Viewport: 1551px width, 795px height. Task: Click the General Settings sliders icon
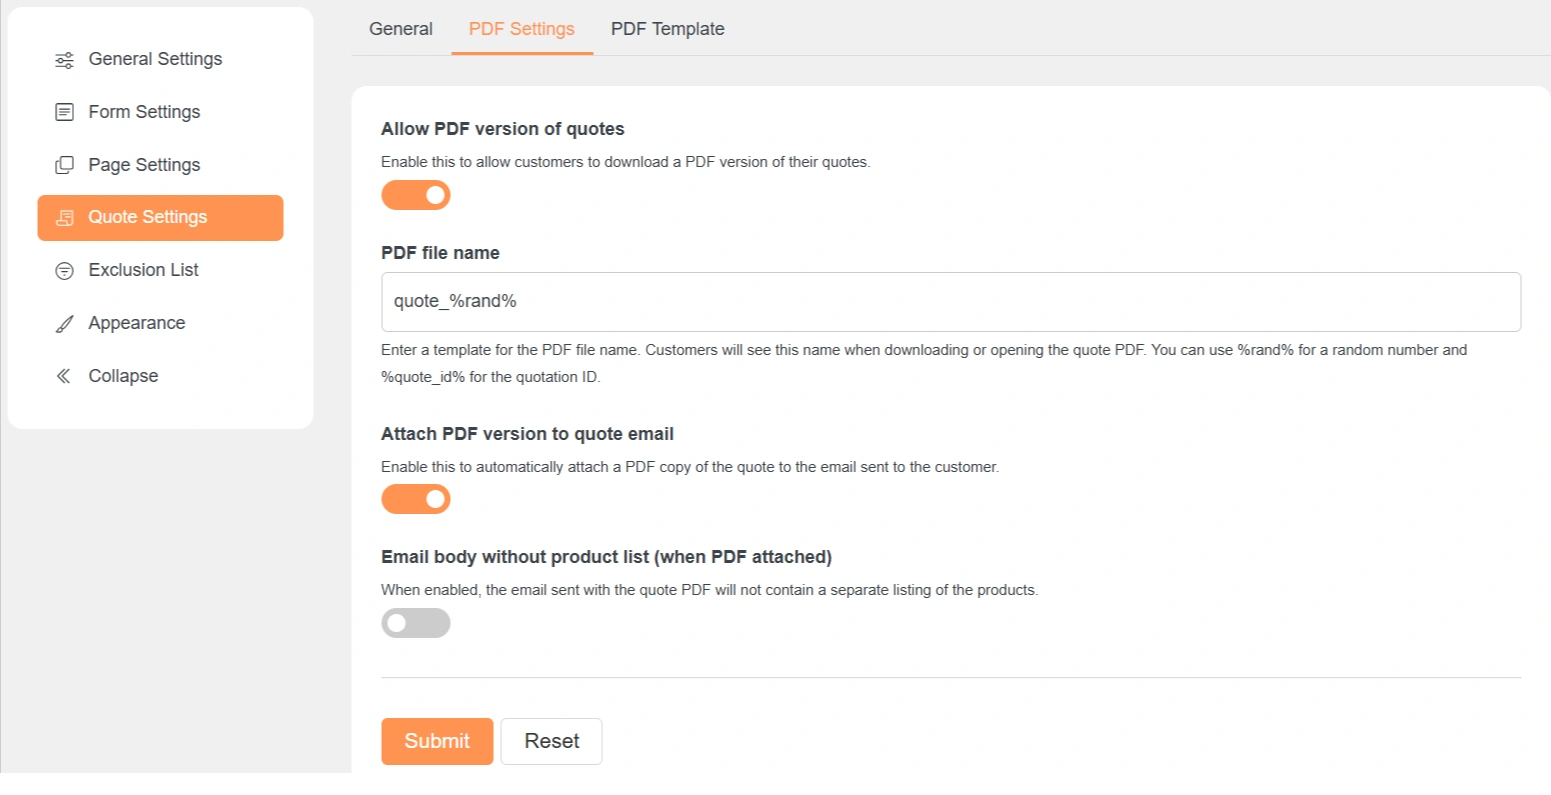pos(64,60)
